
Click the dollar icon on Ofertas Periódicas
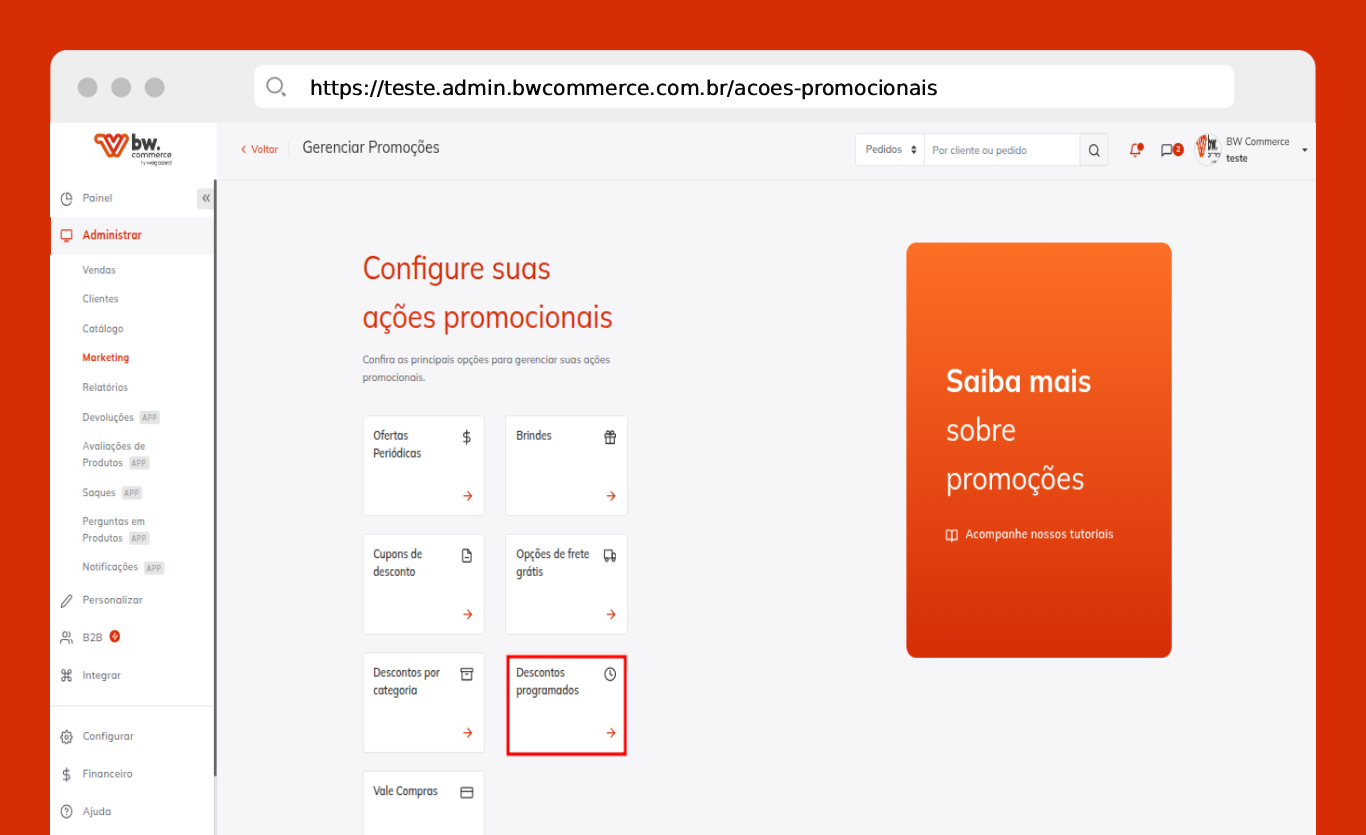[467, 437]
